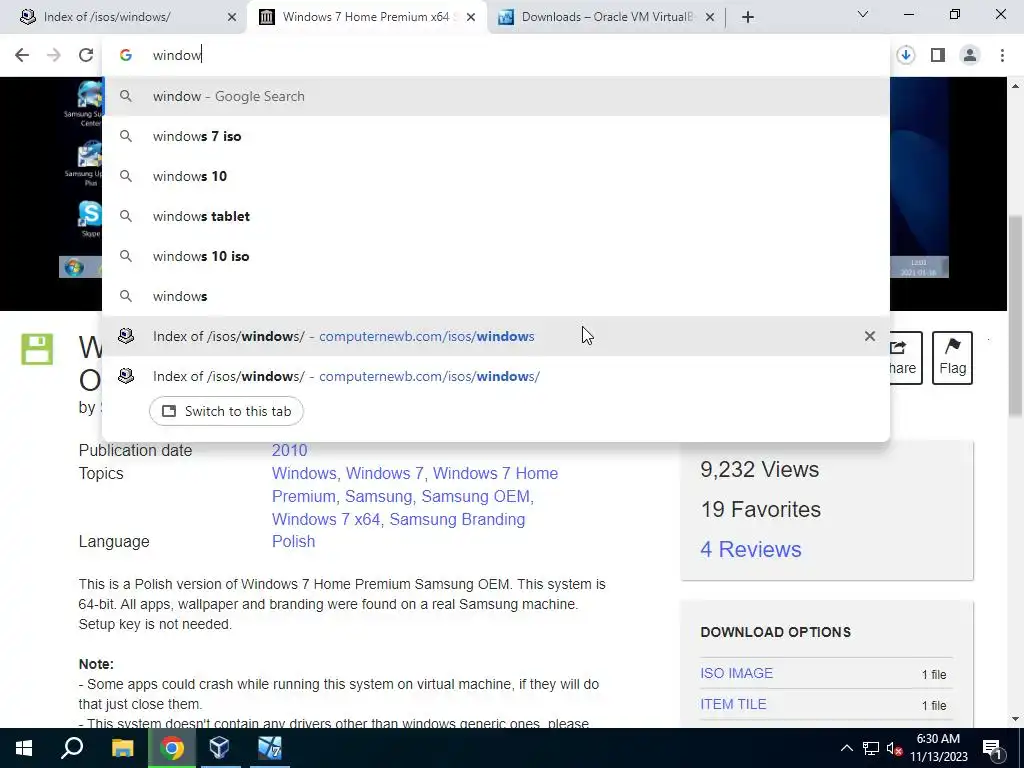The width and height of the screenshot is (1024, 768).
Task: Open the ITEM TILE download option
Action: click(733, 704)
